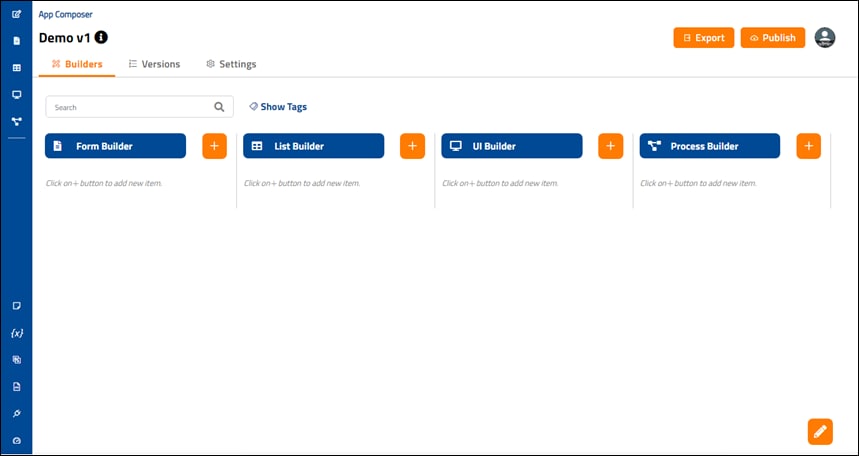This screenshot has width=859, height=456.
Task: Switch to the Versions tab
Action: (154, 64)
